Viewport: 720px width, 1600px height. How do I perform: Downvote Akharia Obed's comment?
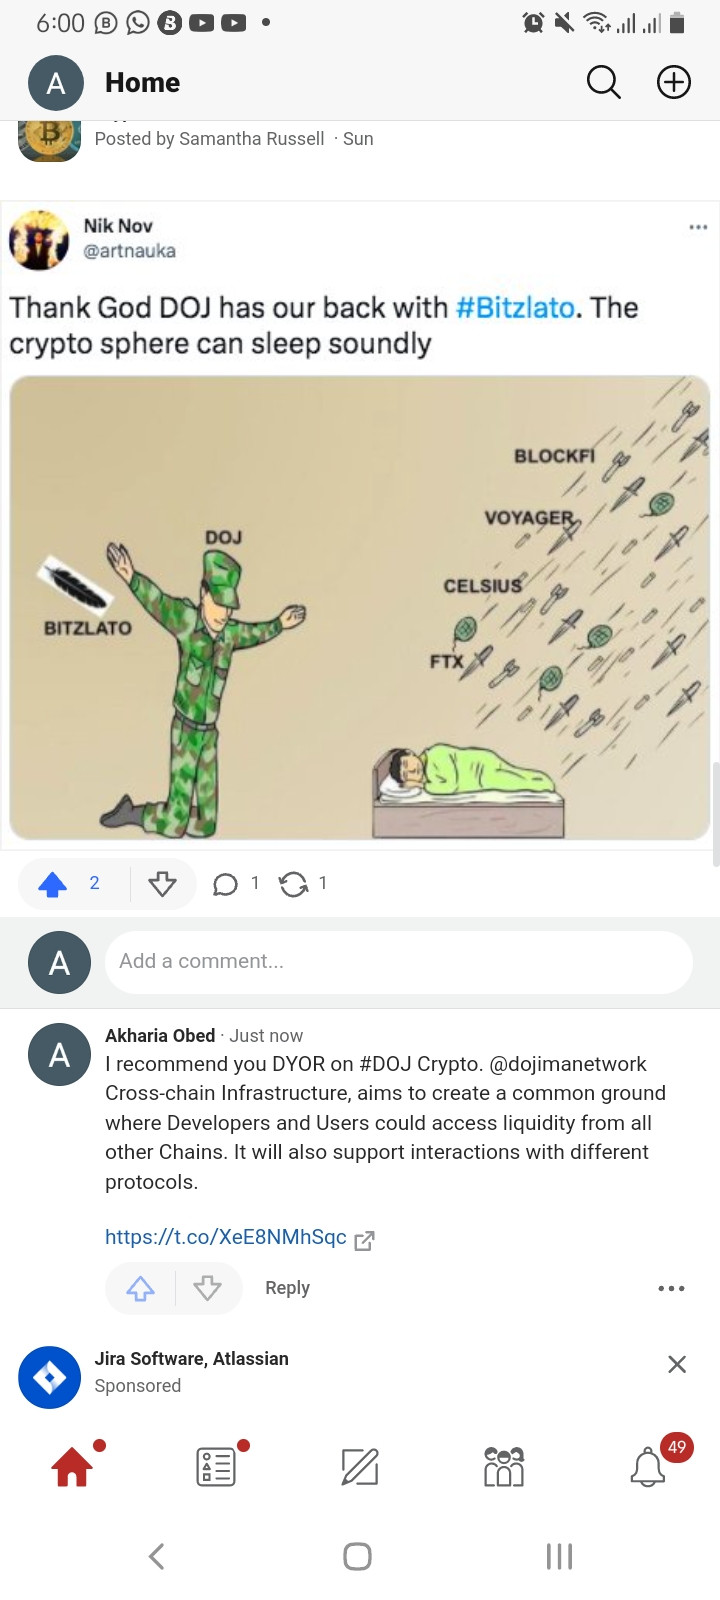click(207, 1288)
